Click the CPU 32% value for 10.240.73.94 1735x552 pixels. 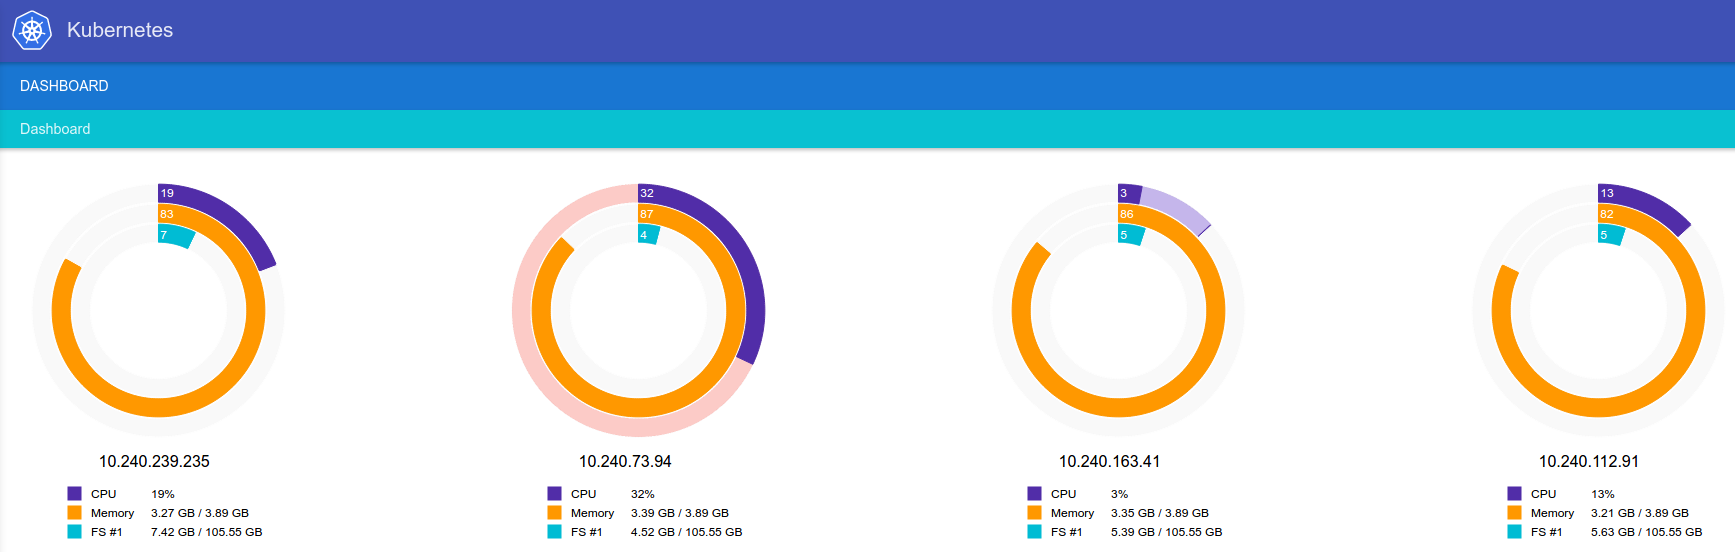pos(642,494)
